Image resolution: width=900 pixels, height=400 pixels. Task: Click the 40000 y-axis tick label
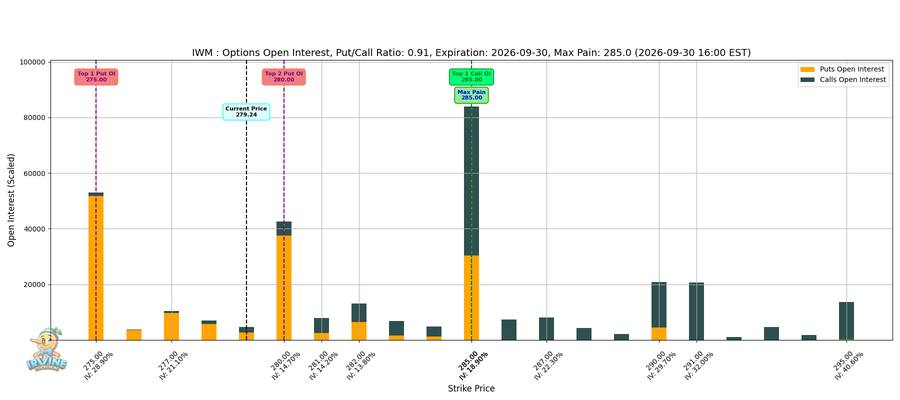tap(35, 229)
